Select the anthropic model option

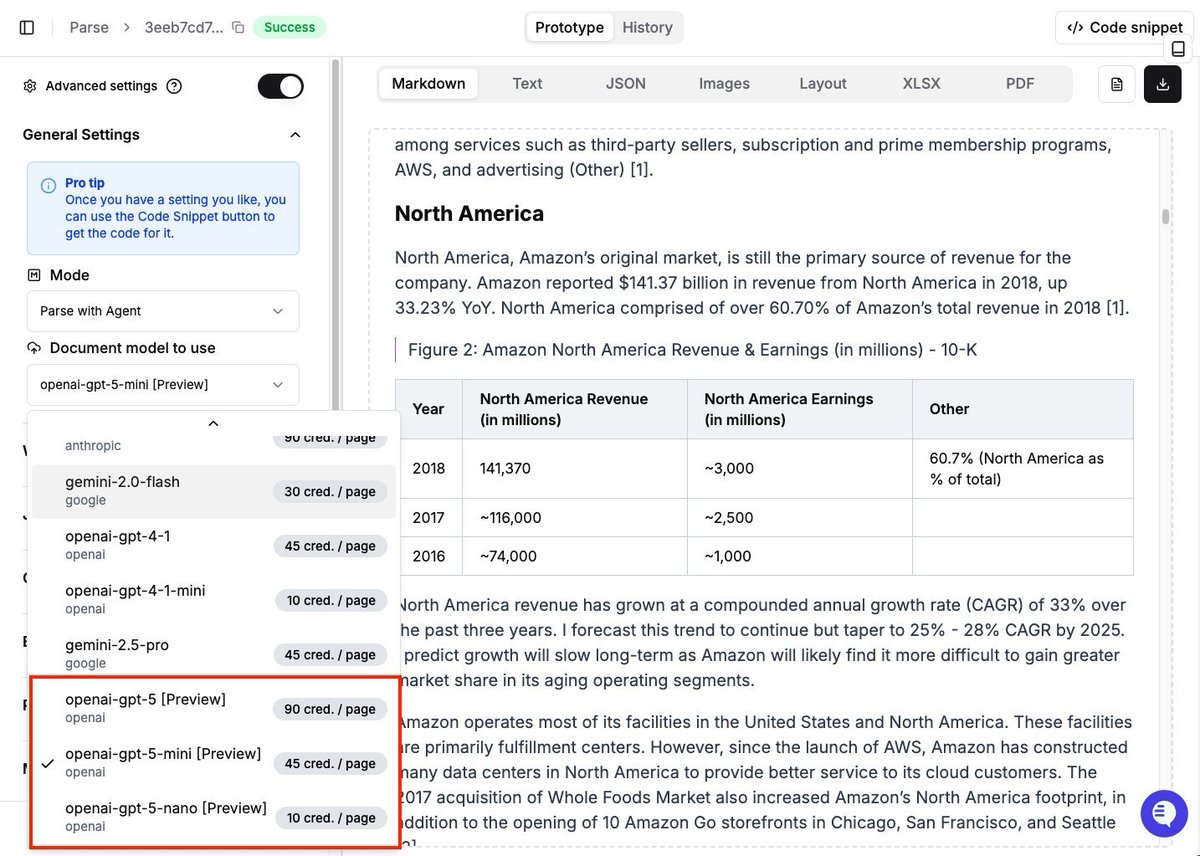214,444
